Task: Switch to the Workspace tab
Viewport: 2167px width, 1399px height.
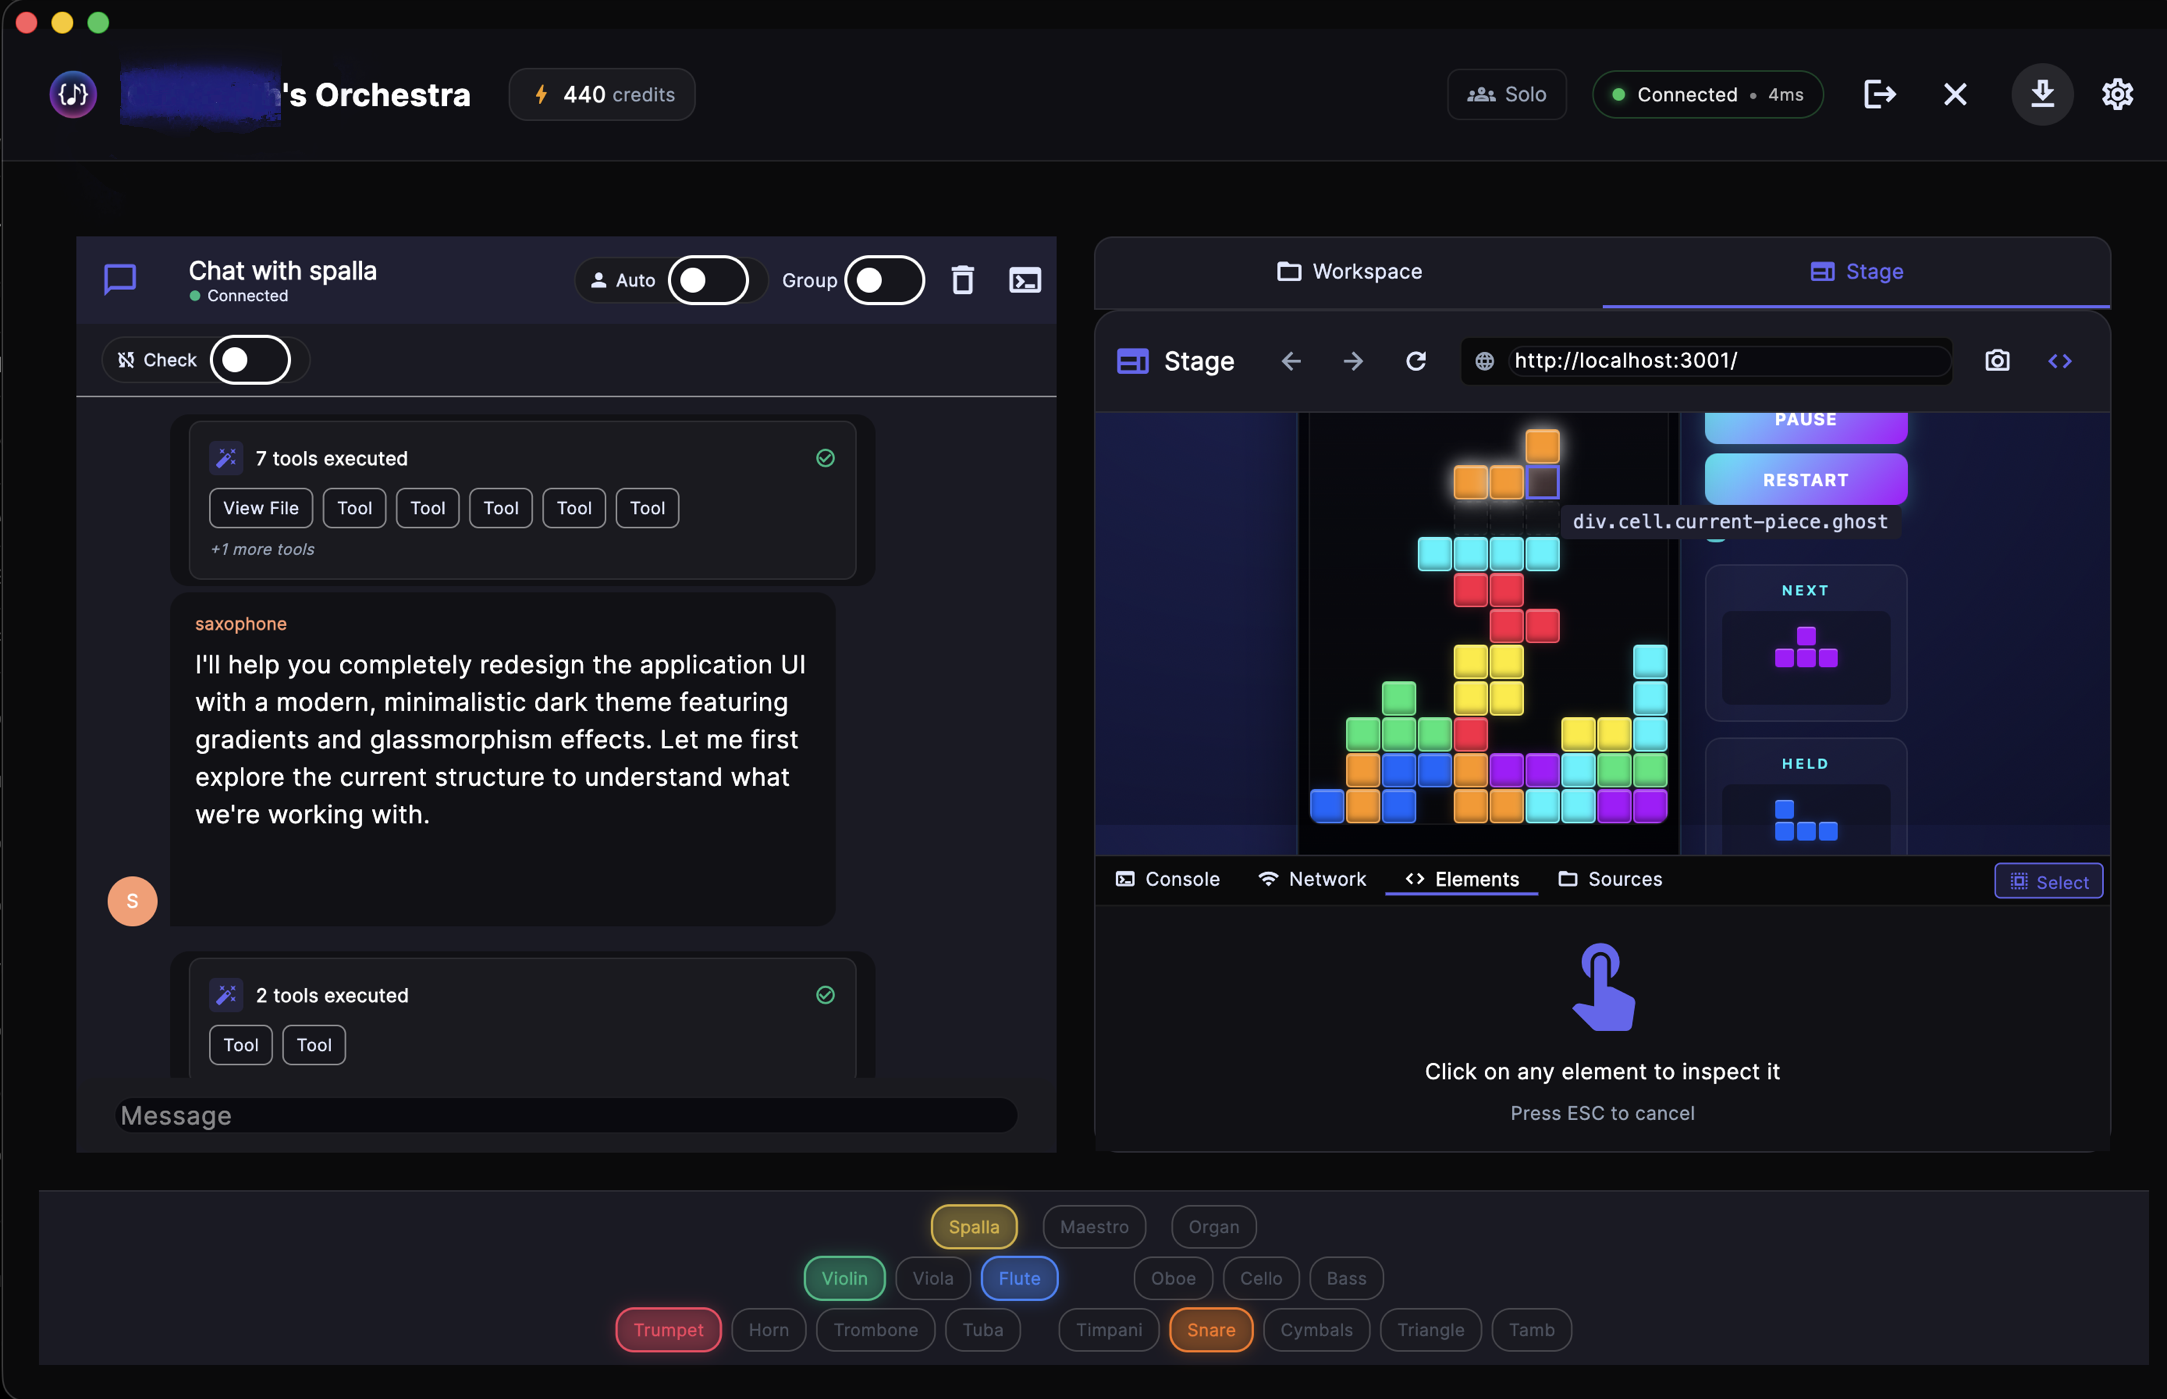Action: pos(1349,272)
